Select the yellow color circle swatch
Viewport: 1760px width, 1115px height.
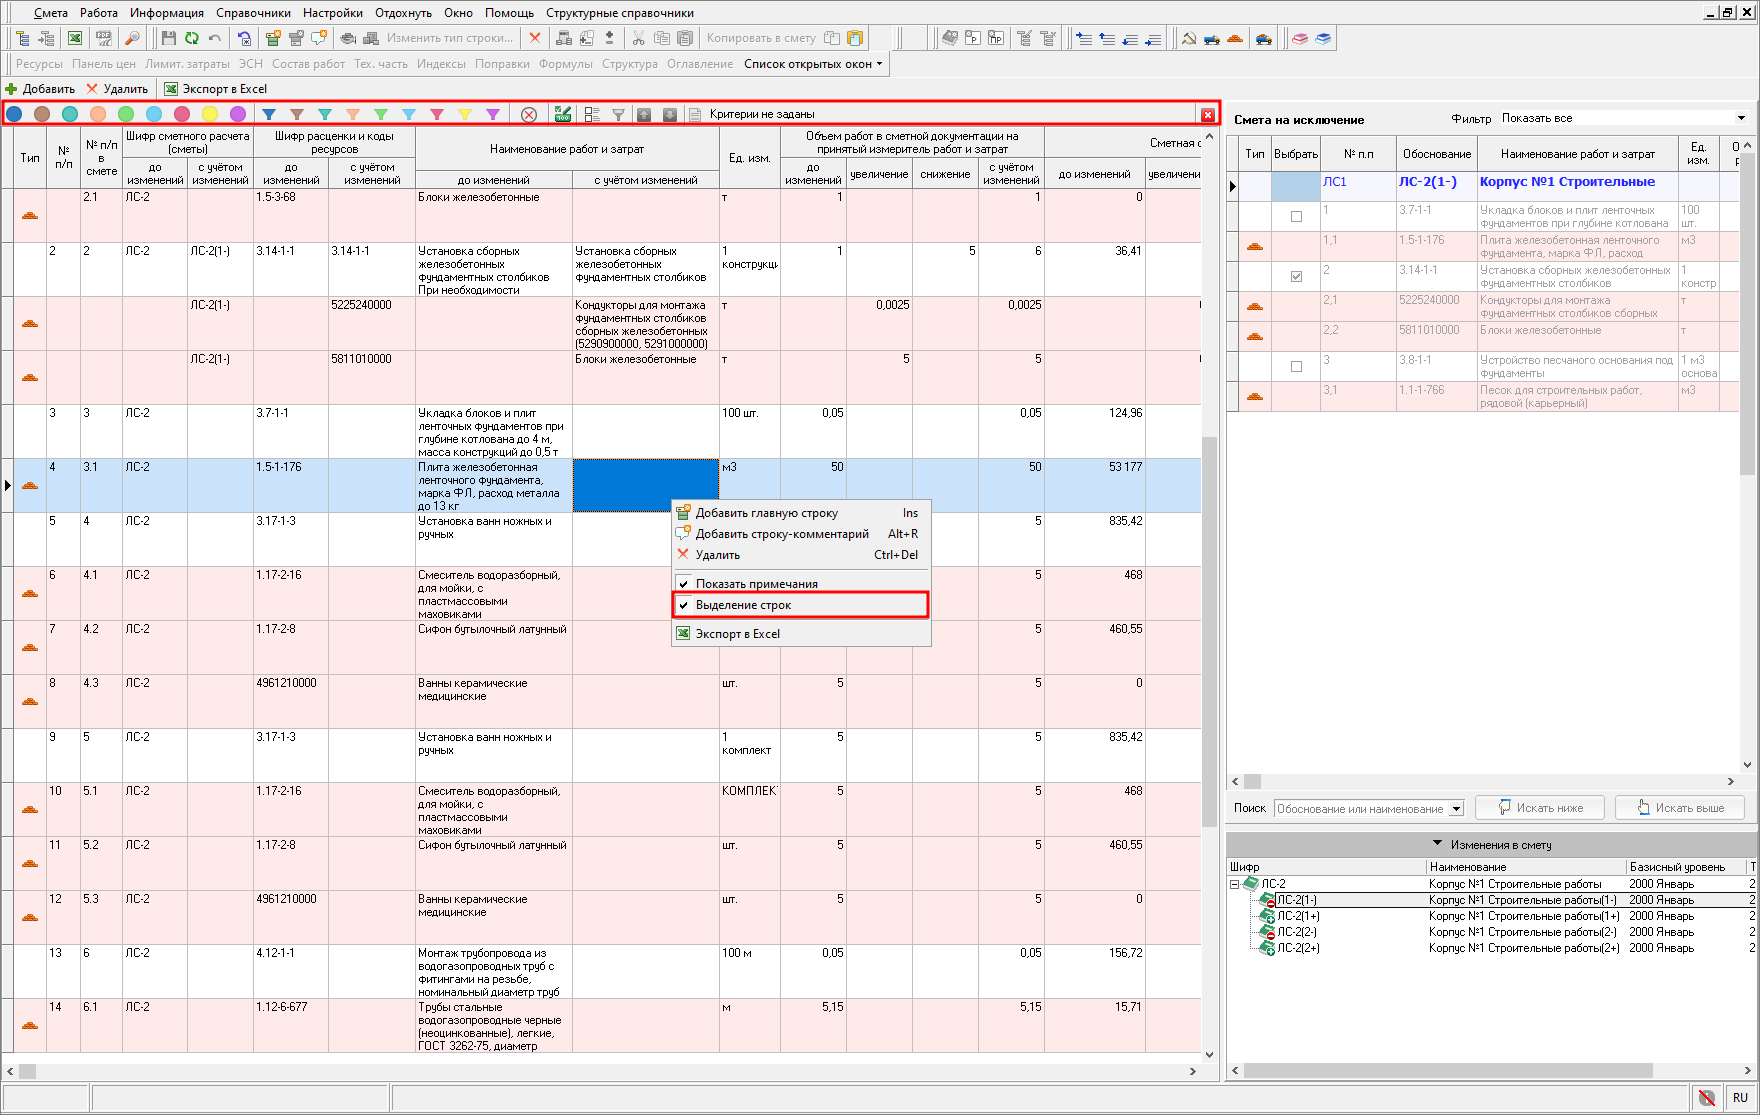pos(210,114)
